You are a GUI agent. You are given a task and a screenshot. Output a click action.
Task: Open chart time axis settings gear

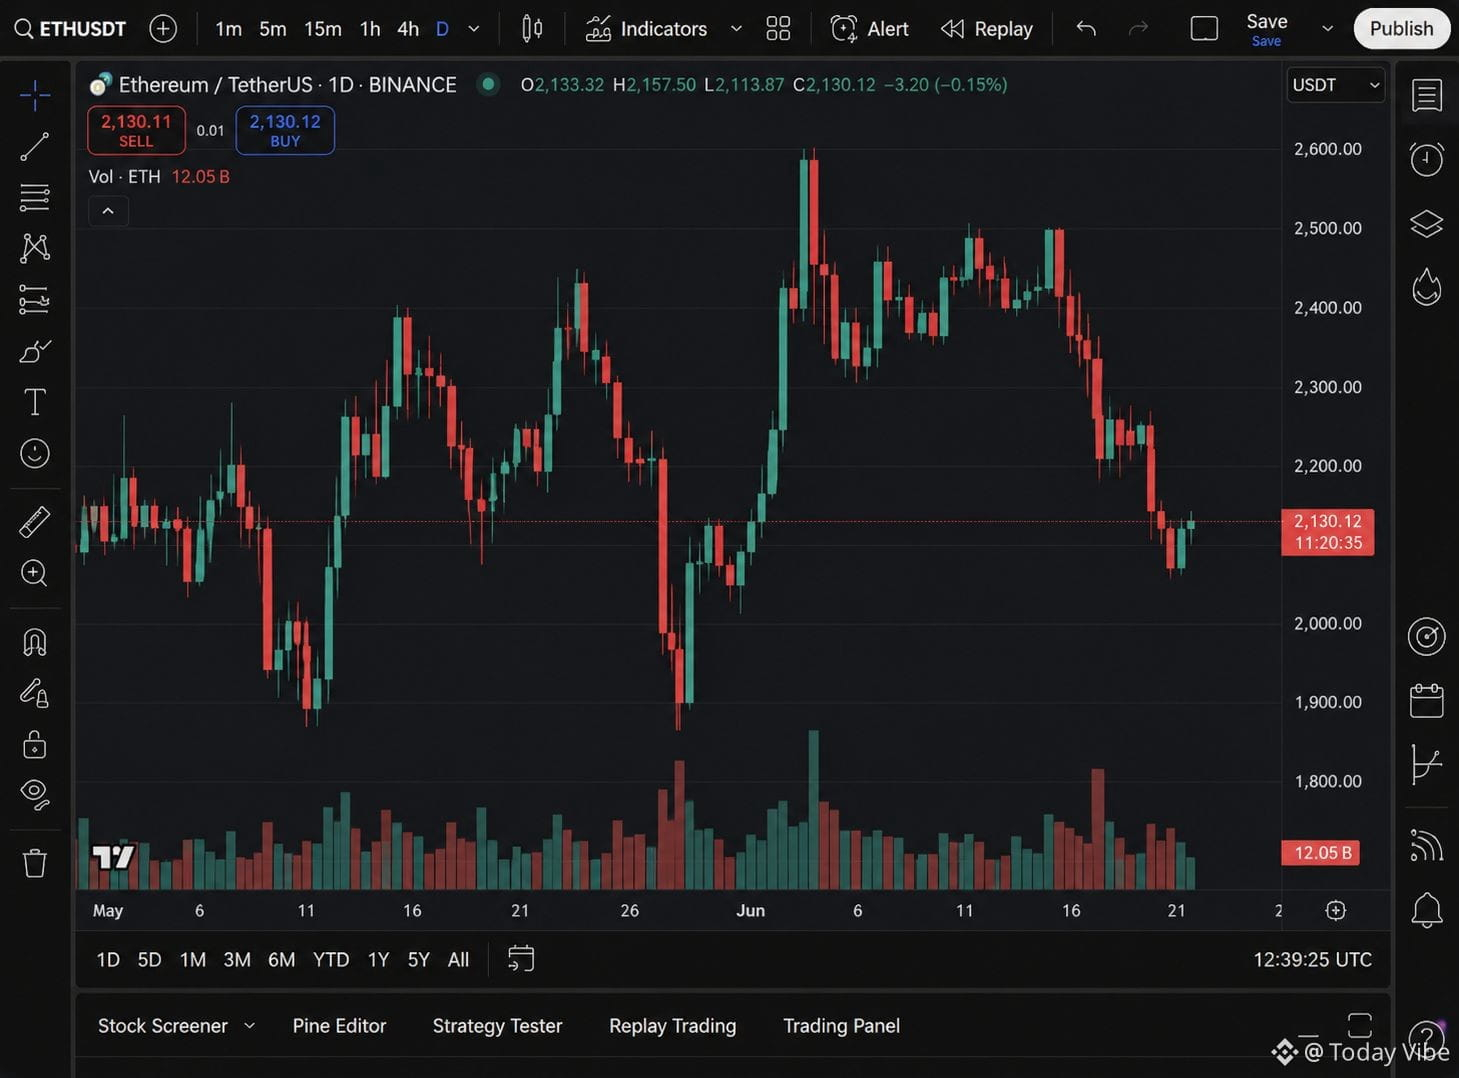point(1335,910)
